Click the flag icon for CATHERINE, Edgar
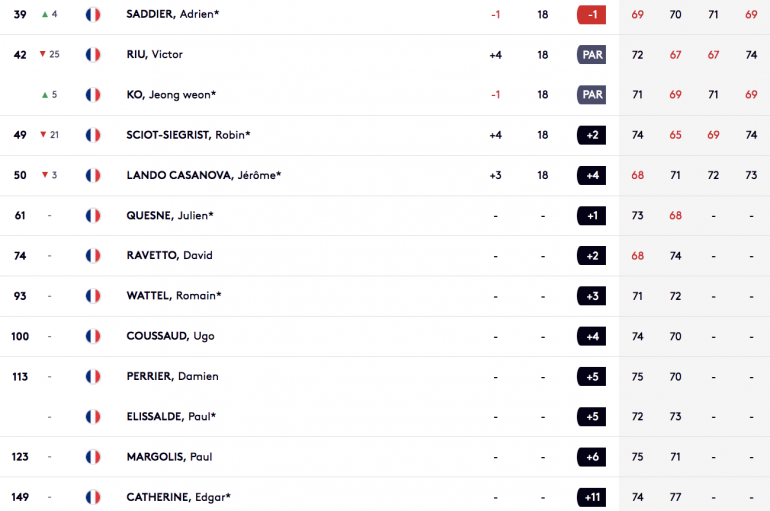Viewport: 770px width, 511px height. click(93, 497)
